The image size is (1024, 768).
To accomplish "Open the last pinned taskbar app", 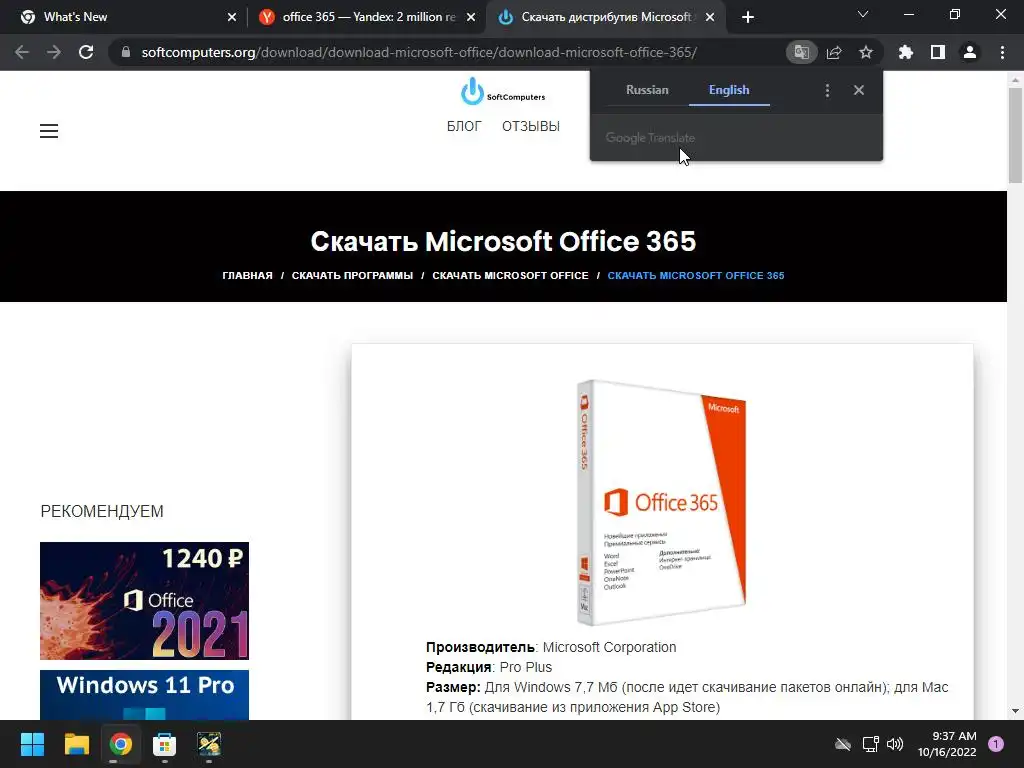I will point(209,744).
